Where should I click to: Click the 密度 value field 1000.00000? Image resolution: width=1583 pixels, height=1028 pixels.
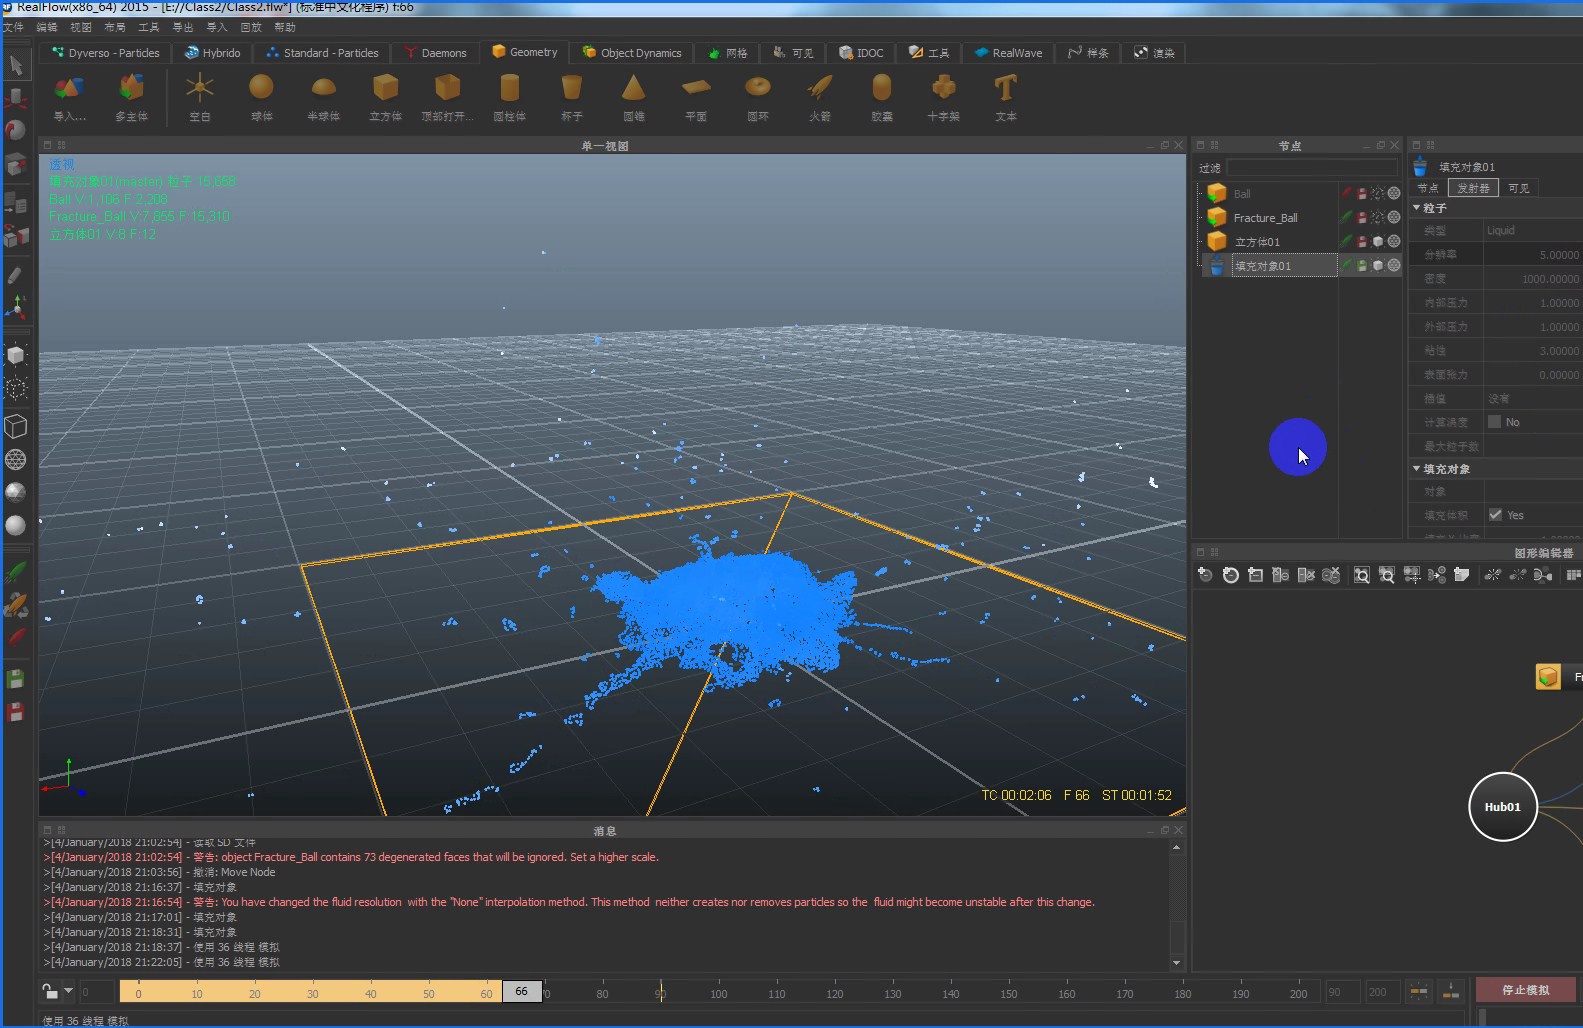[x=1533, y=279]
